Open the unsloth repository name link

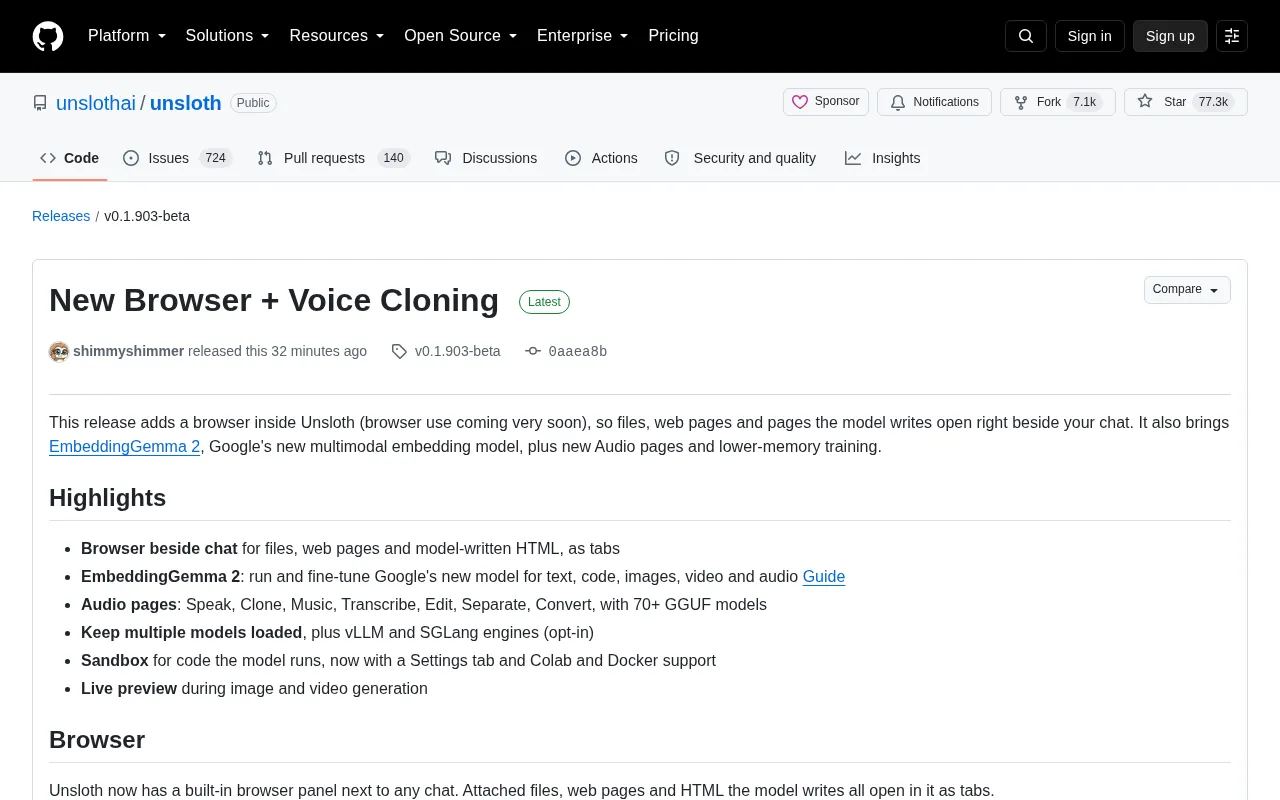click(x=185, y=103)
